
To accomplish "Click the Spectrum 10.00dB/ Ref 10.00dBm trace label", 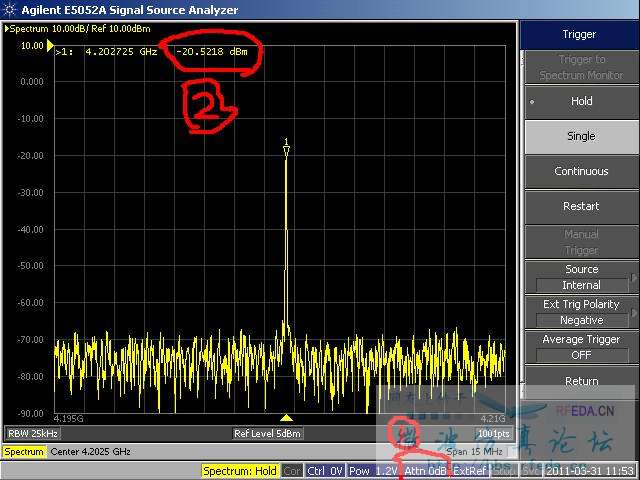I will pos(78,29).
